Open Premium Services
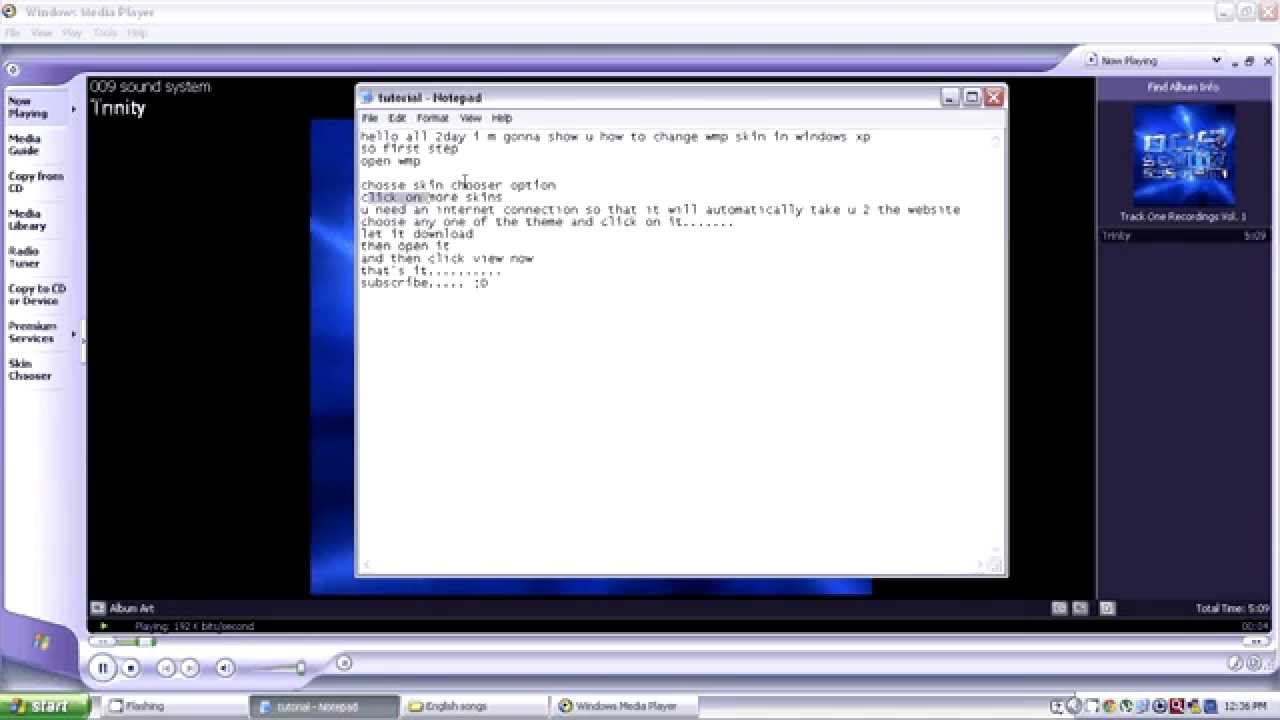Viewport: 1280px width, 720px height. pyautogui.click(x=32, y=332)
